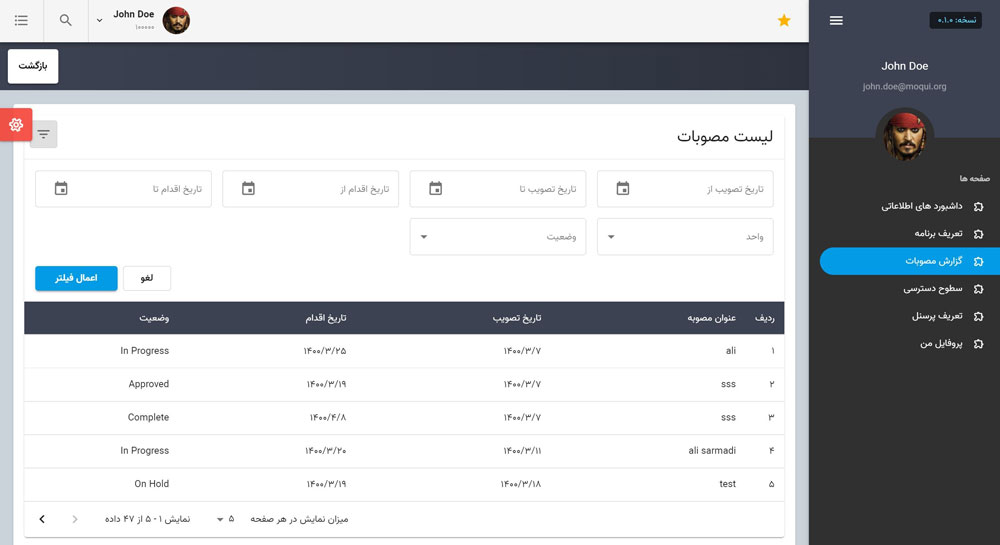Viewport: 1000px width, 545px height.
Task: Open the list menu icon in top bar
Action: (21, 20)
